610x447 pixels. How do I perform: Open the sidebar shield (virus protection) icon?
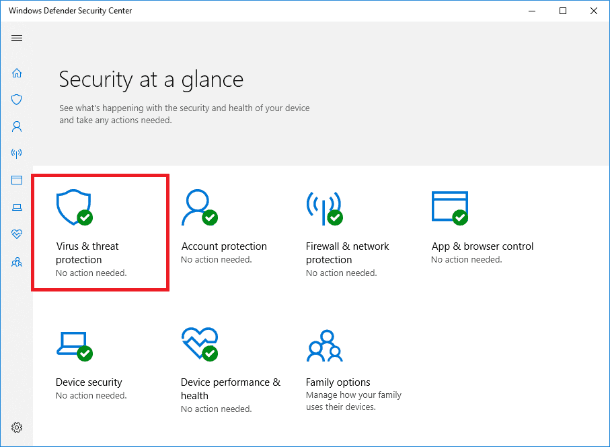17,100
